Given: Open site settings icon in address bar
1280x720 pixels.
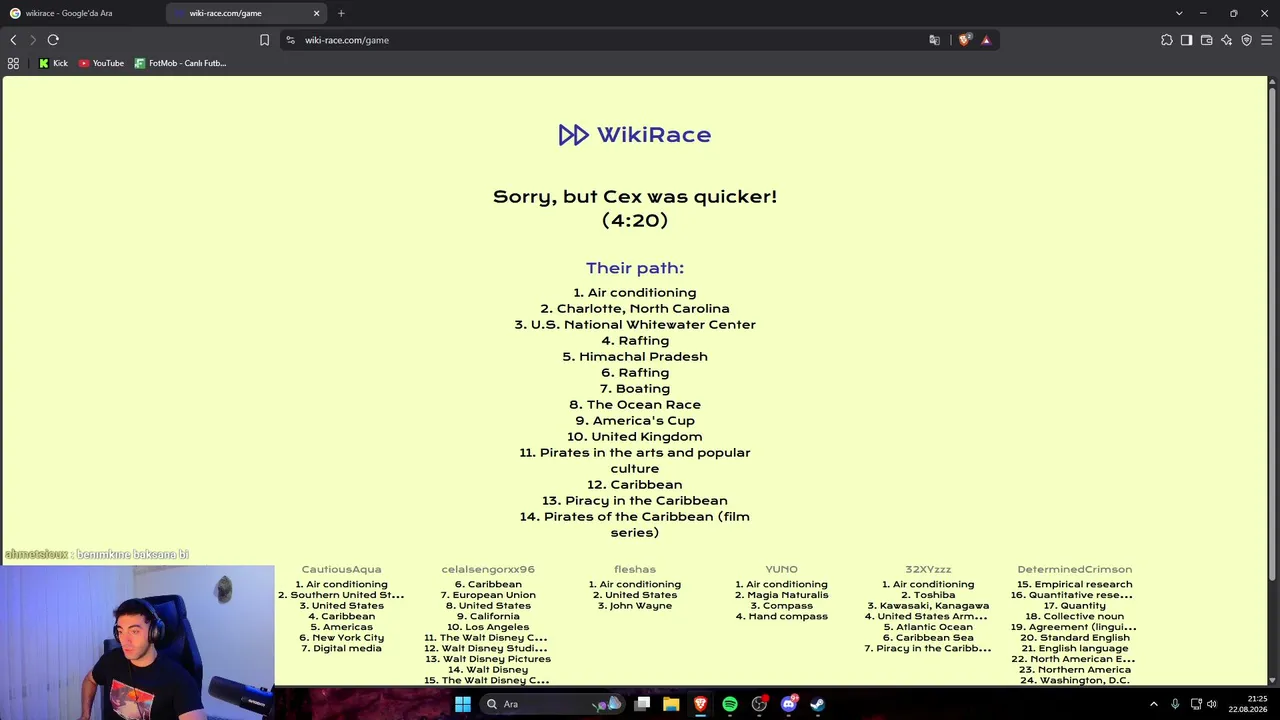Looking at the screenshot, I should (290, 40).
